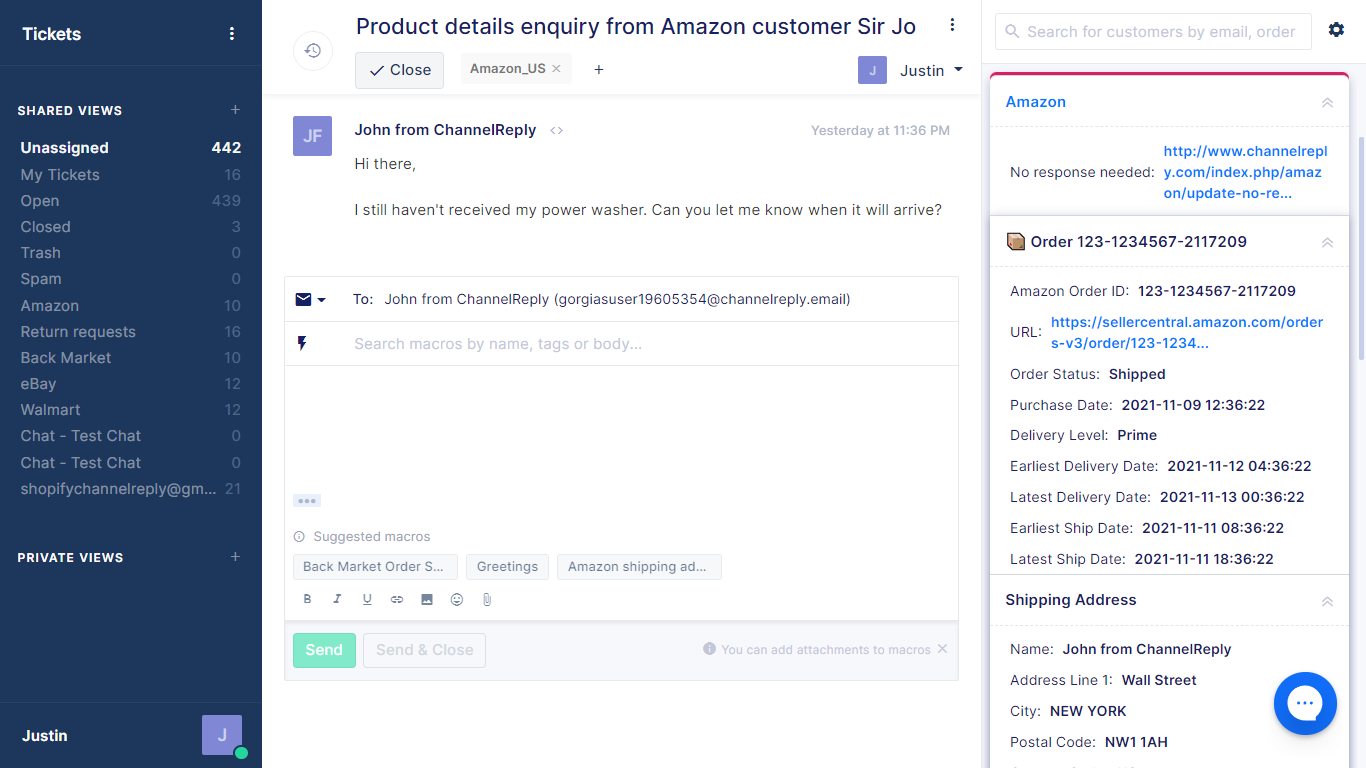Click the customer search field
1366x768 pixels.
tap(1160, 32)
